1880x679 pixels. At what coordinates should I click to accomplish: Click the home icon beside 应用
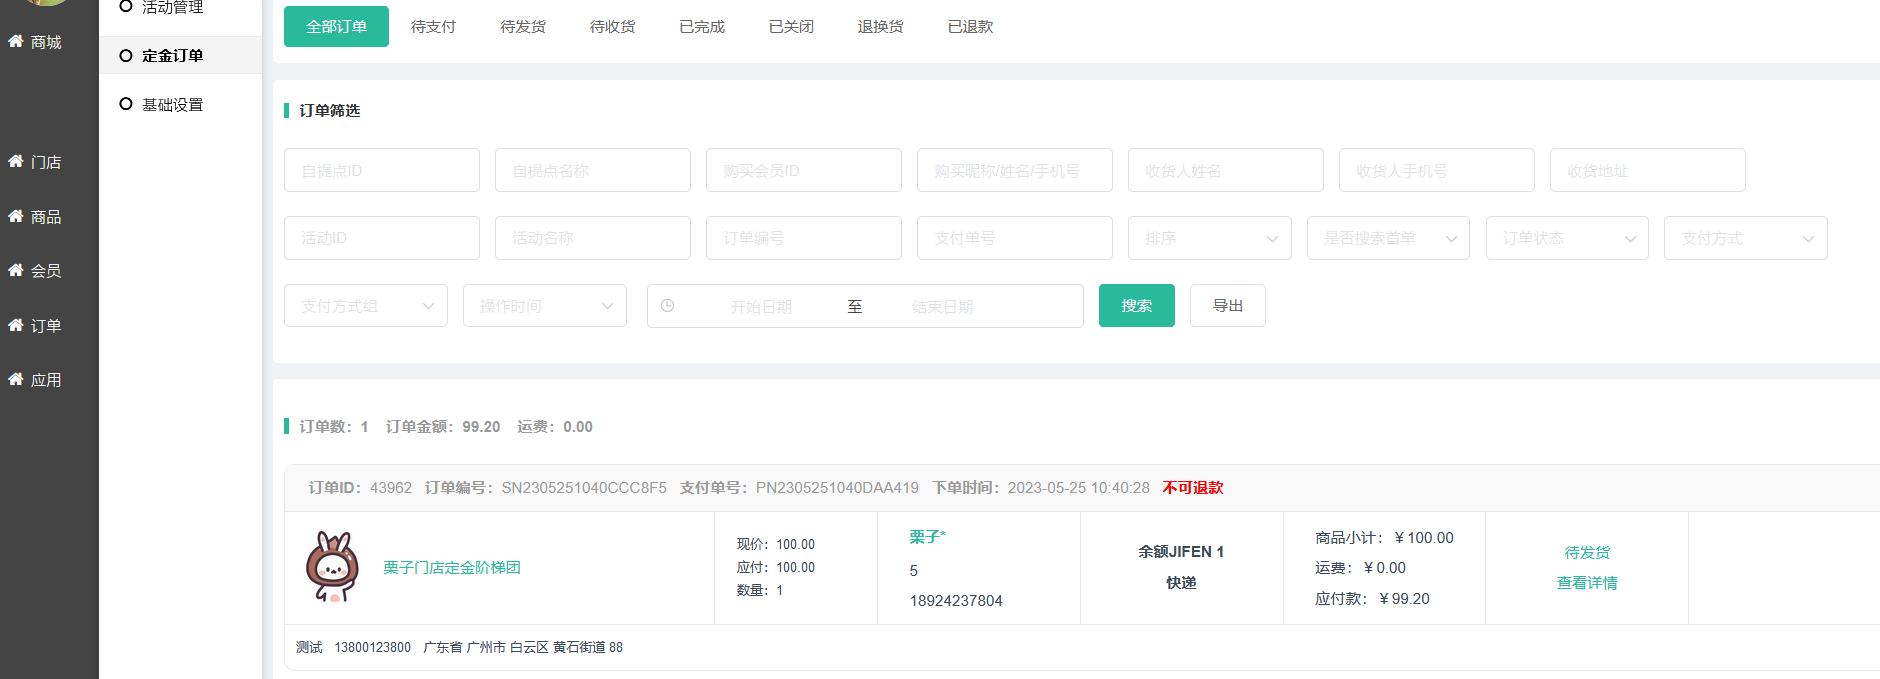(16, 379)
